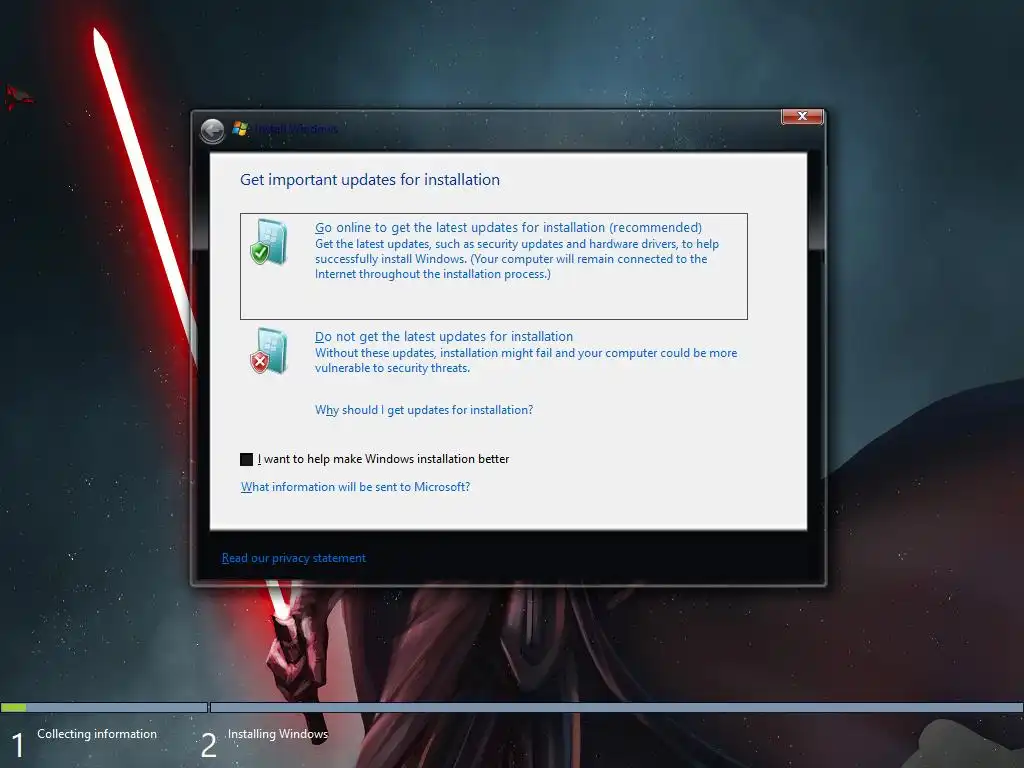The height and width of the screenshot is (768, 1024).
Task: Click the back arrow button in installer
Action: (x=212, y=131)
